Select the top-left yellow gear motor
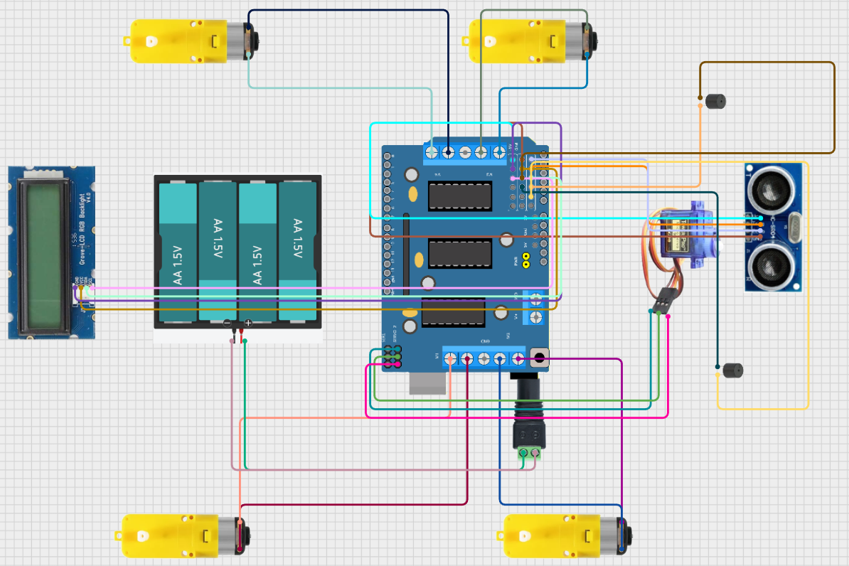The image size is (849, 566). tap(185, 41)
